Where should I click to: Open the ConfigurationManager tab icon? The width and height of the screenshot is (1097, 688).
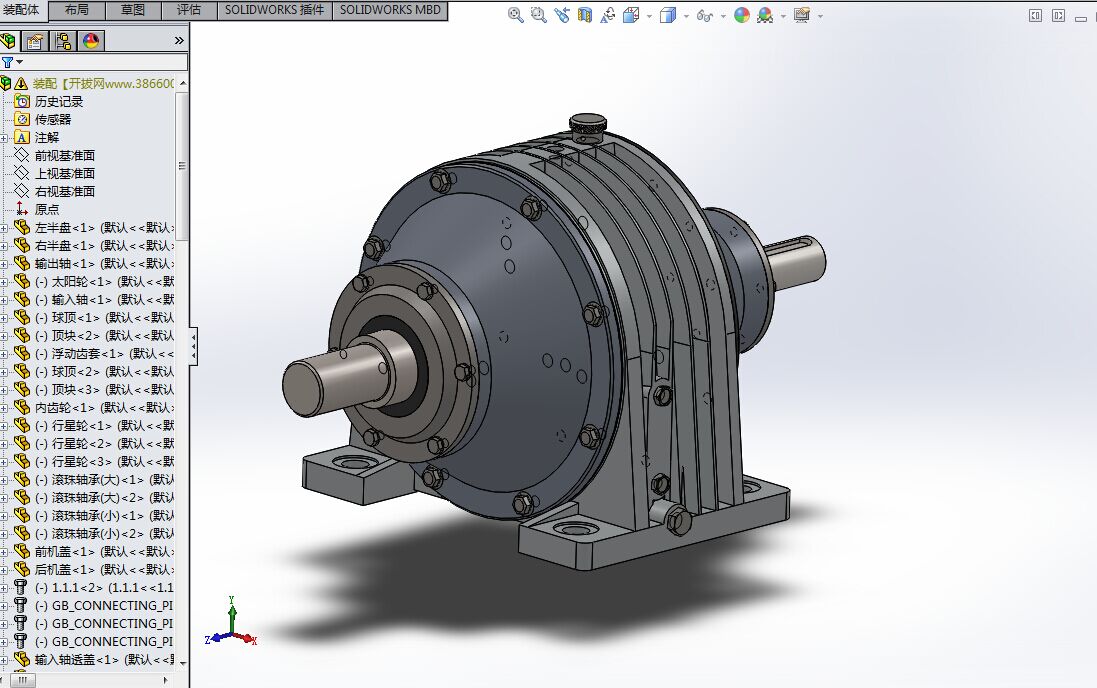63,41
